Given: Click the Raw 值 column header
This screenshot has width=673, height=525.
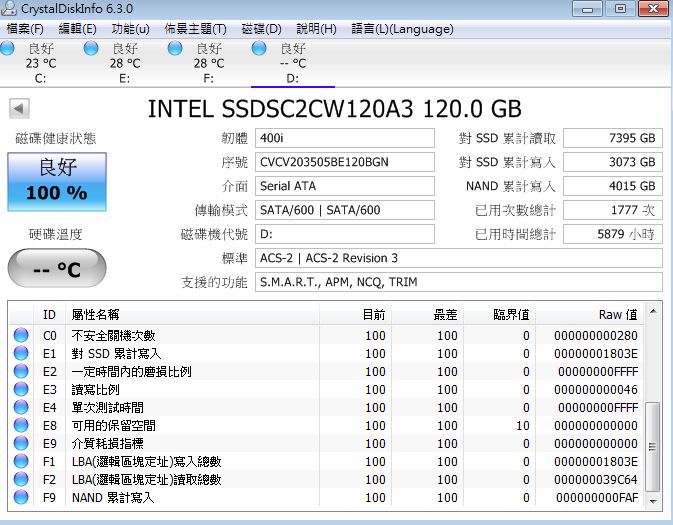Looking at the screenshot, I should pos(590,315).
